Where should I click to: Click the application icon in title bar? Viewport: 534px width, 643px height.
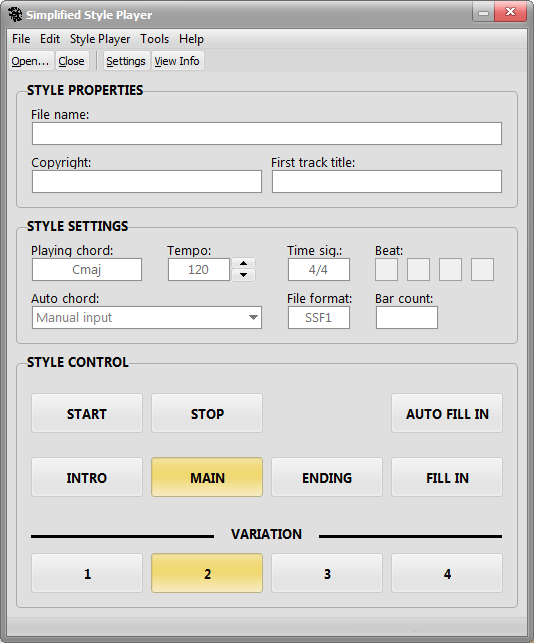click(x=15, y=14)
